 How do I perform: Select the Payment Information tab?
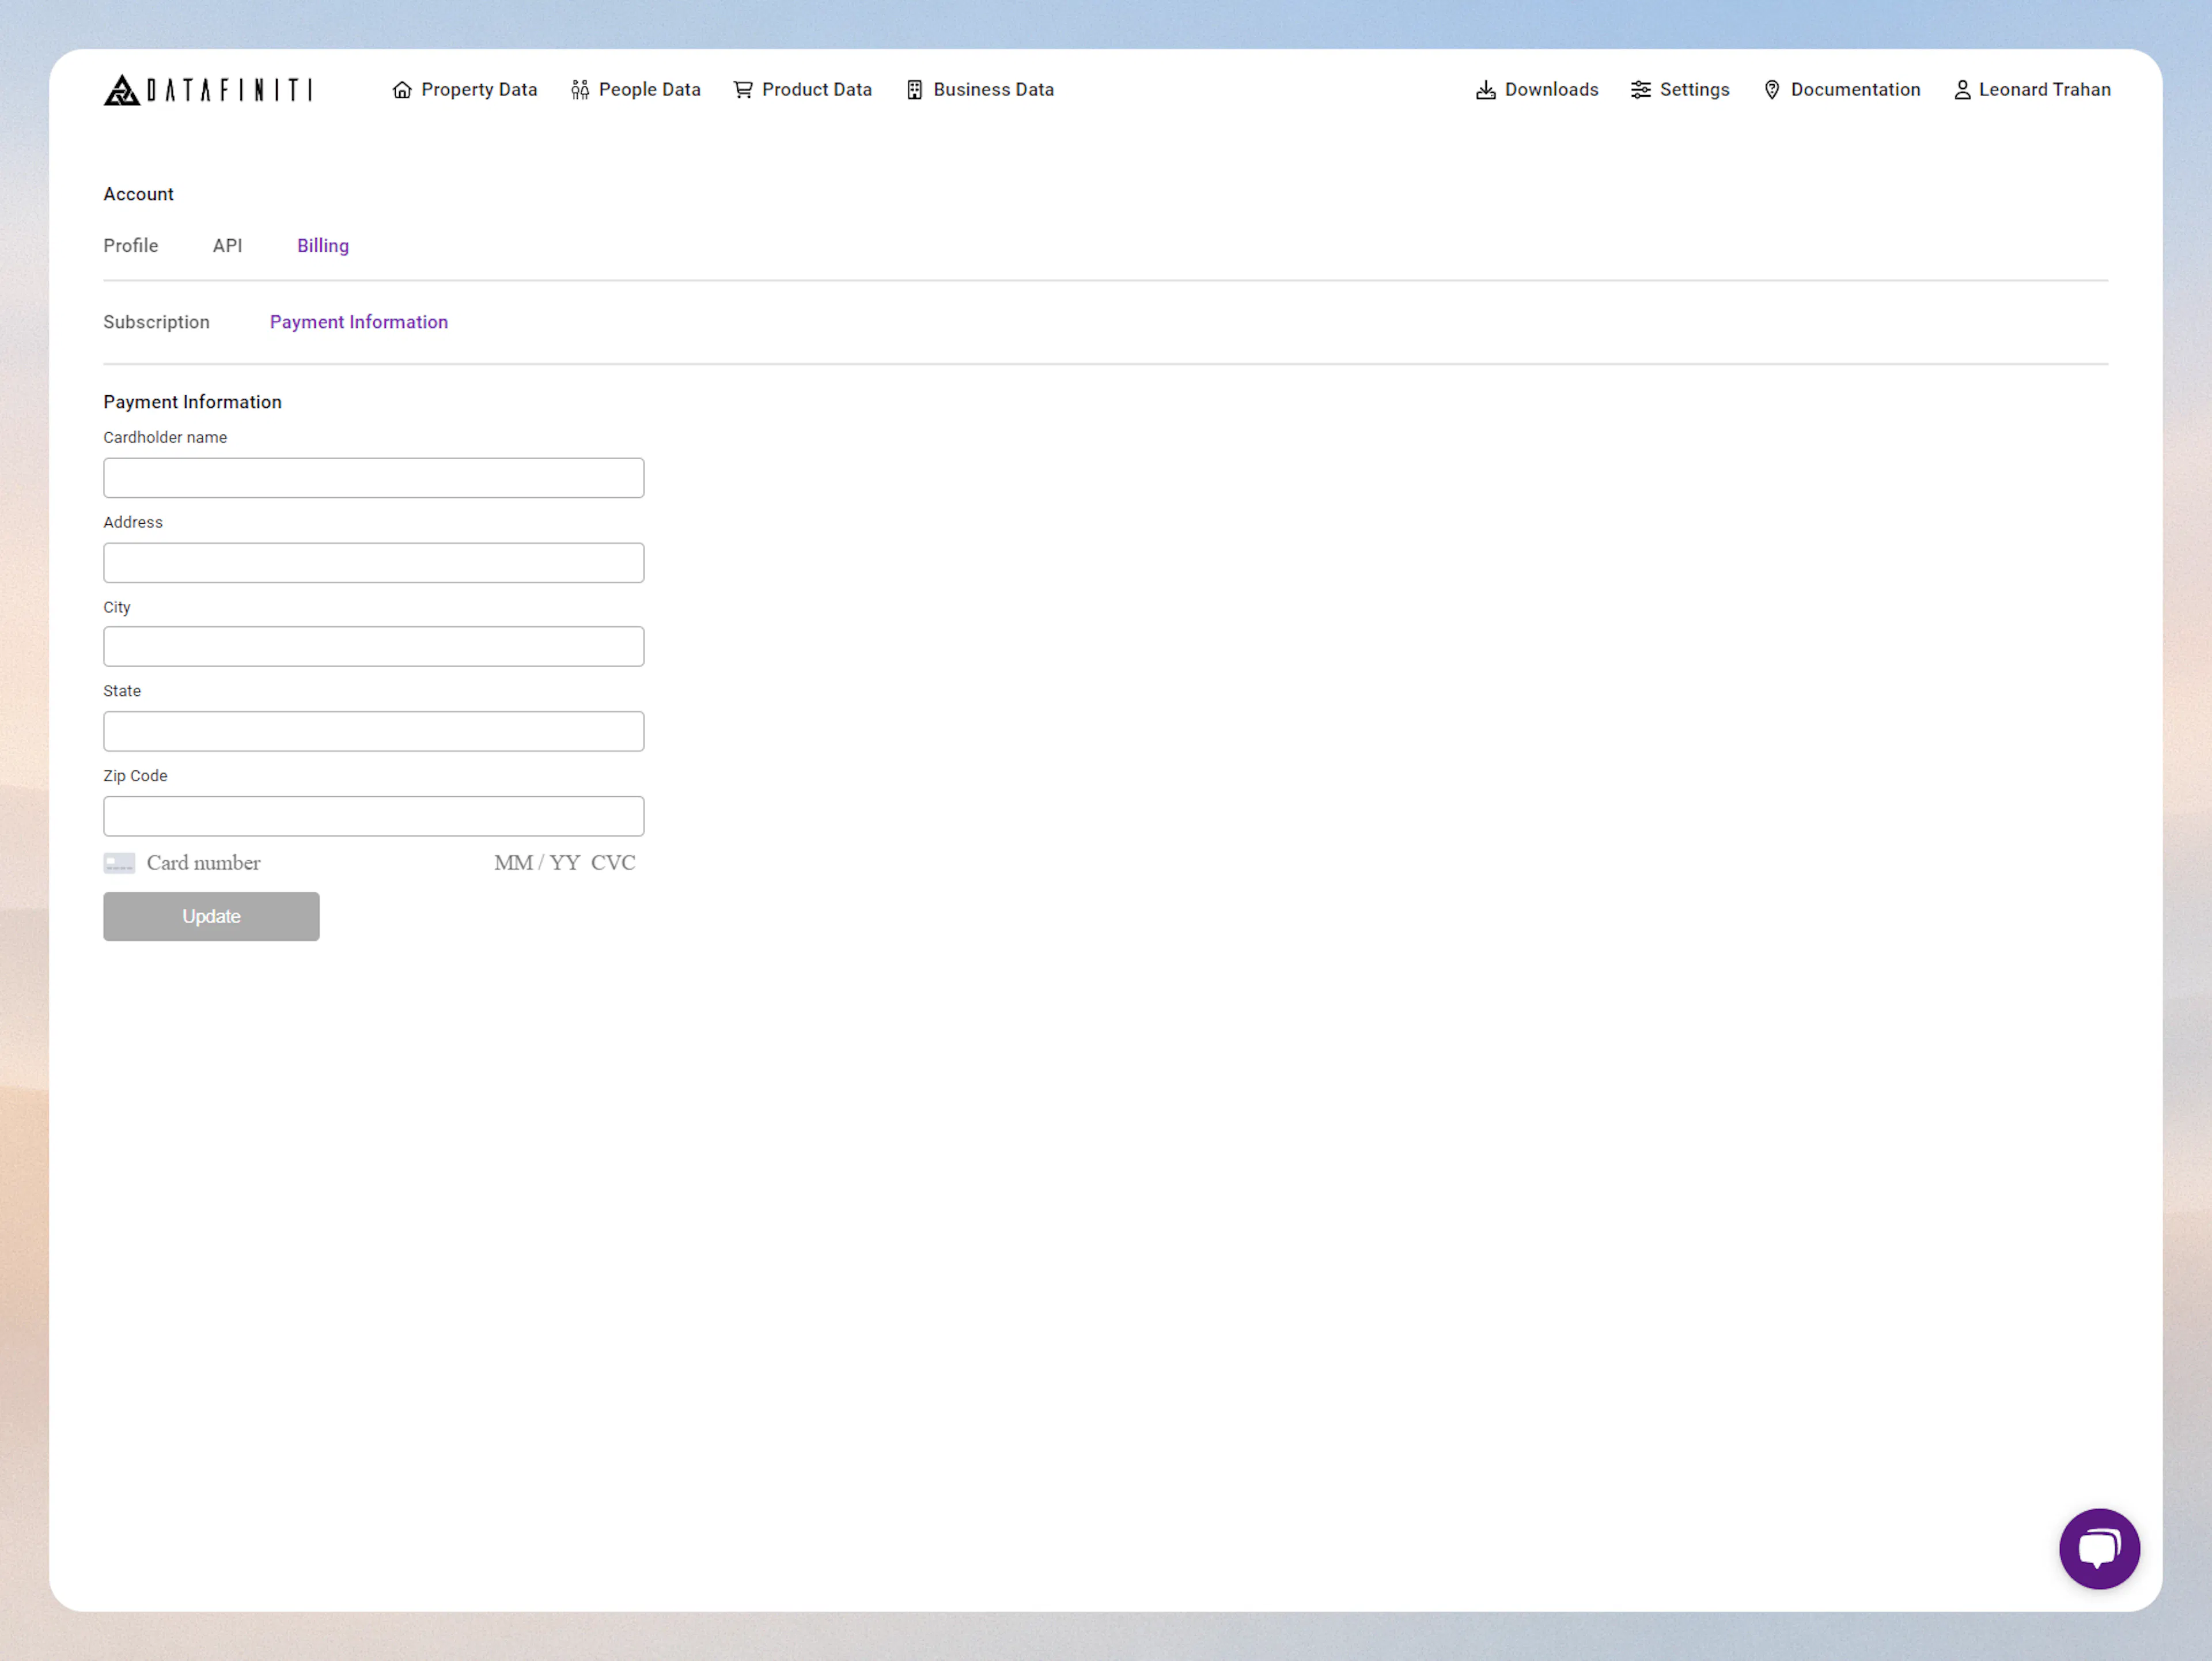[358, 321]
